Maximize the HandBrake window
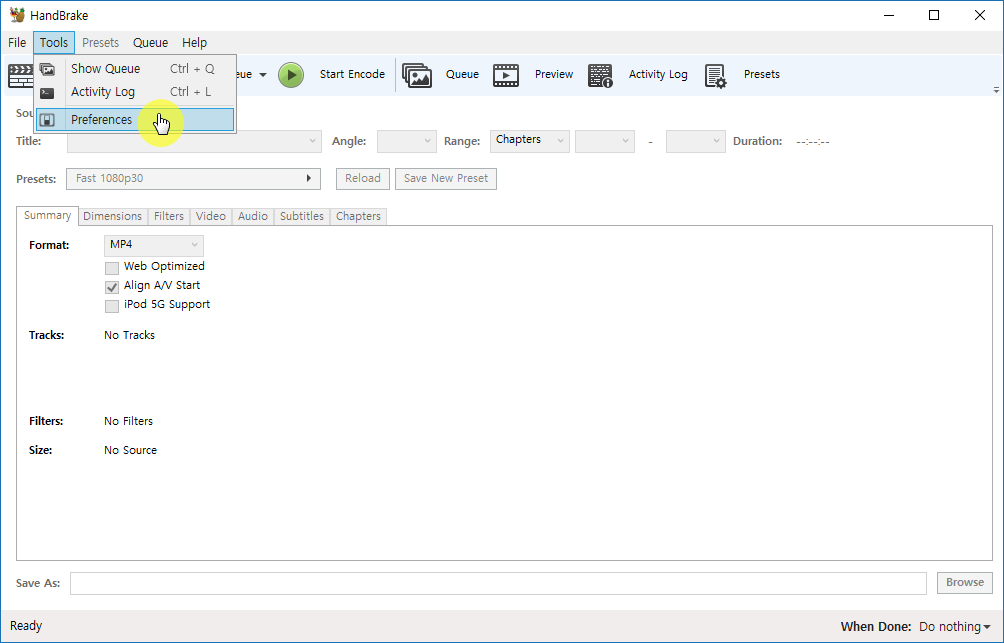Screen dimensions: 1004x643 [934, 15]
